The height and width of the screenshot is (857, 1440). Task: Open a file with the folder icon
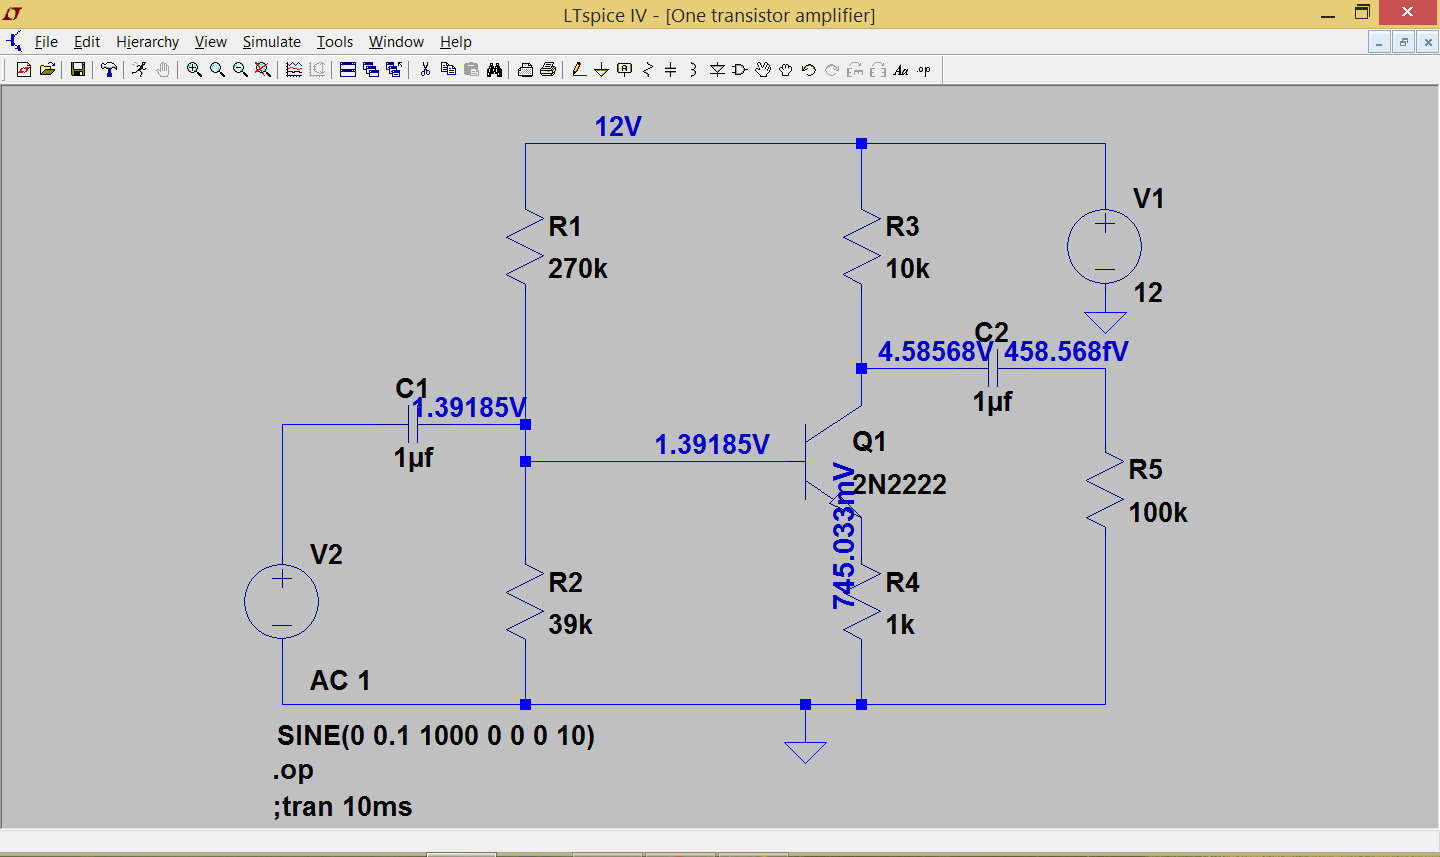tap(47, 70)
